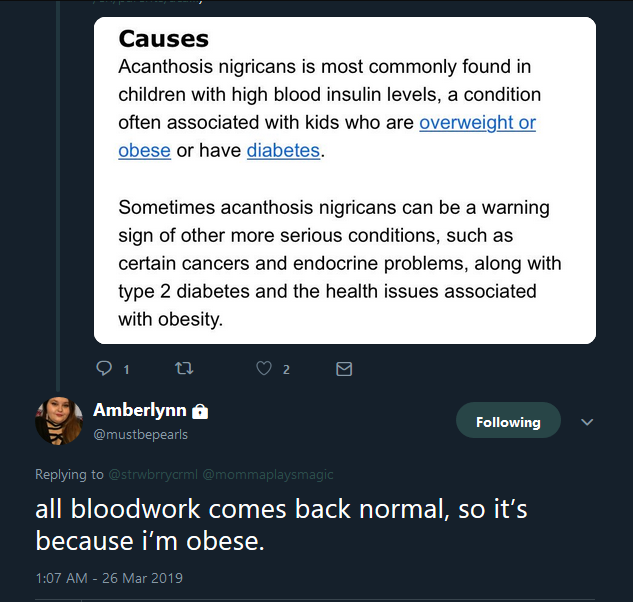The width and height of the screenshot is (633, 602).
Task: Open the 1:07 AM - 26 Mar 2019 timestamp
Action: [109, 578]
